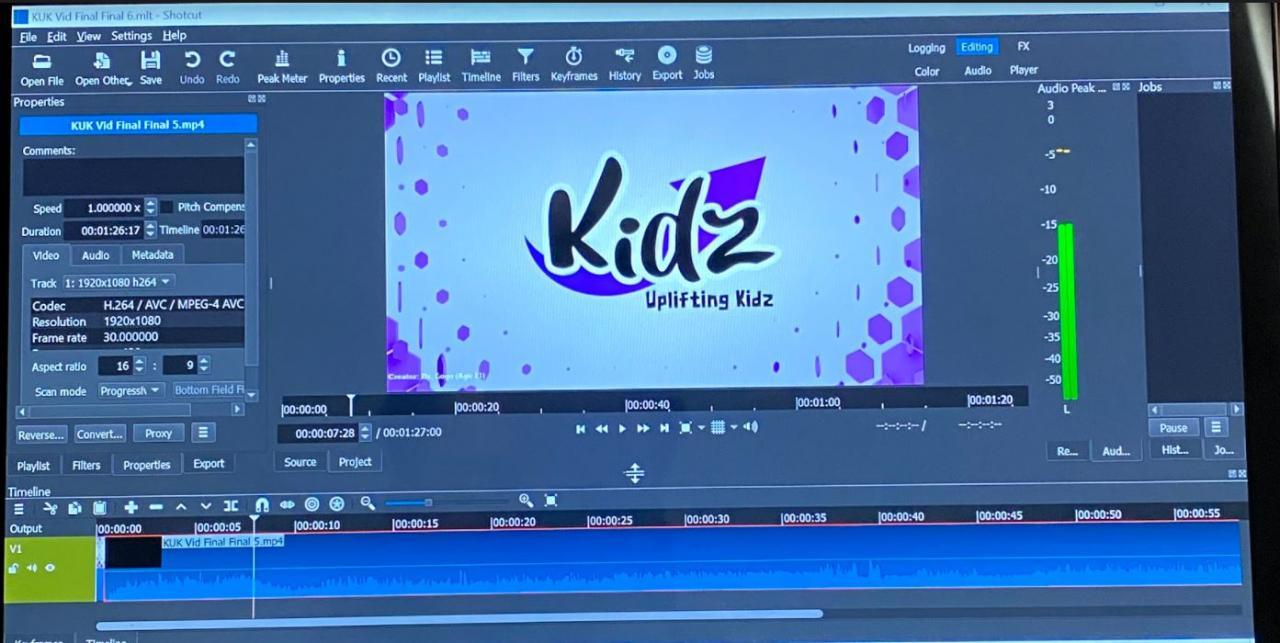Zoom in the timeline magnifier icon
Viewport: 1280px width, 643px height.
(x=526, y=500)
